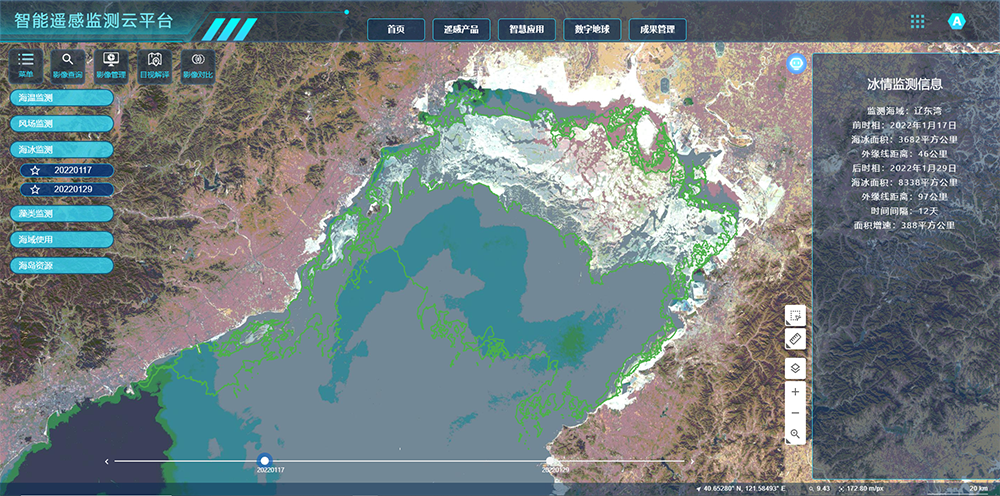Toggle the star on layer 20220129
1000x496 pixels.
[35, 189]
